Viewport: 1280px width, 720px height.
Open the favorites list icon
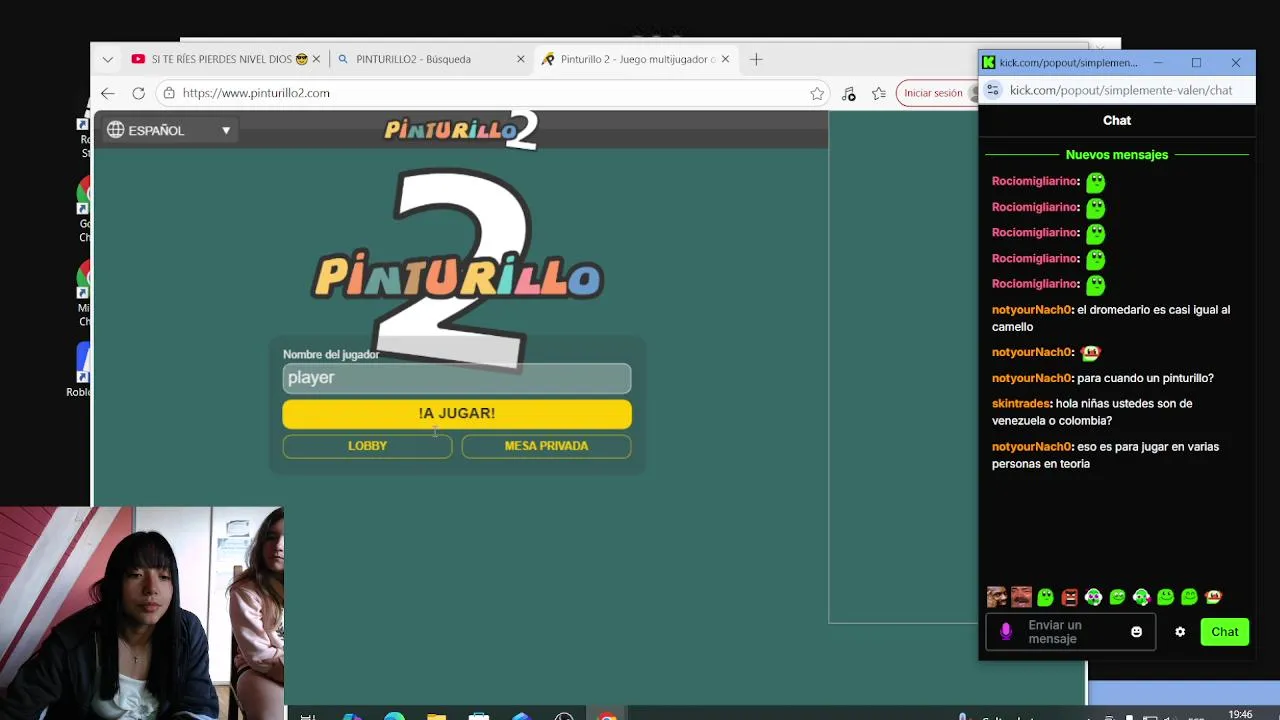(x=879, y=93)
